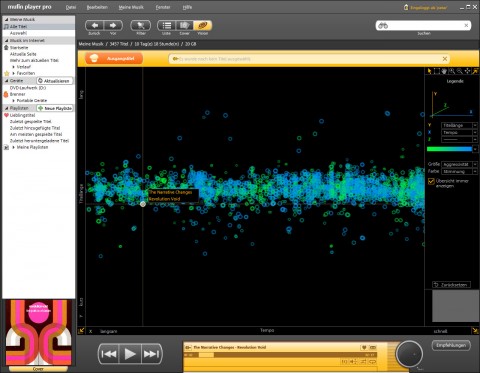Screen dimensions: 480x373
Task: Click the Aktualisieren button
Action: (54, 81)
